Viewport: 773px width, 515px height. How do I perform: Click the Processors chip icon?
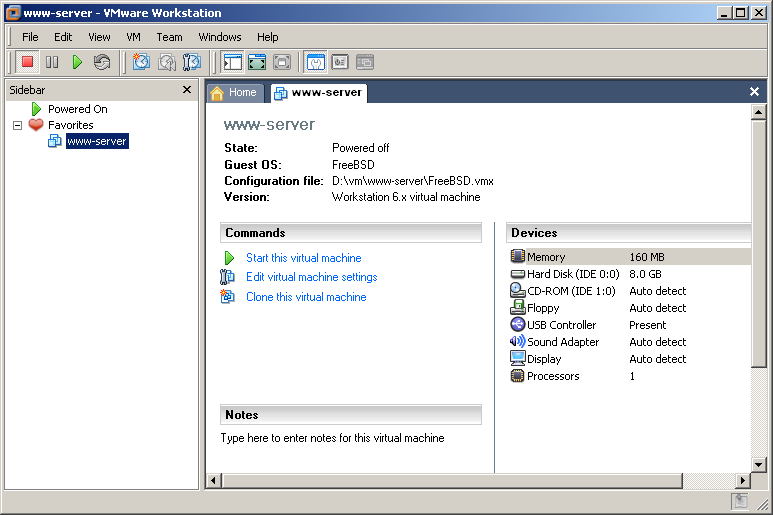[517, 376]
